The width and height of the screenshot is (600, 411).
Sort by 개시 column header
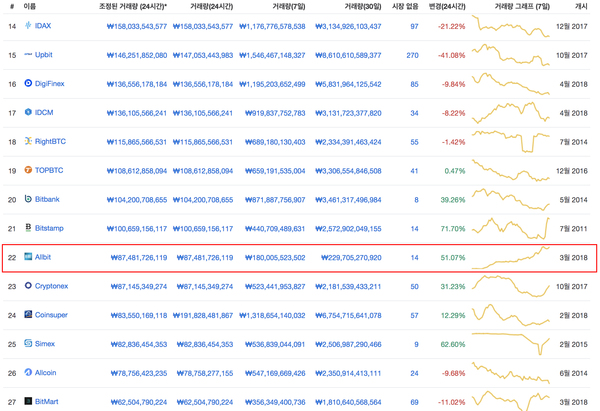point(581,6)
